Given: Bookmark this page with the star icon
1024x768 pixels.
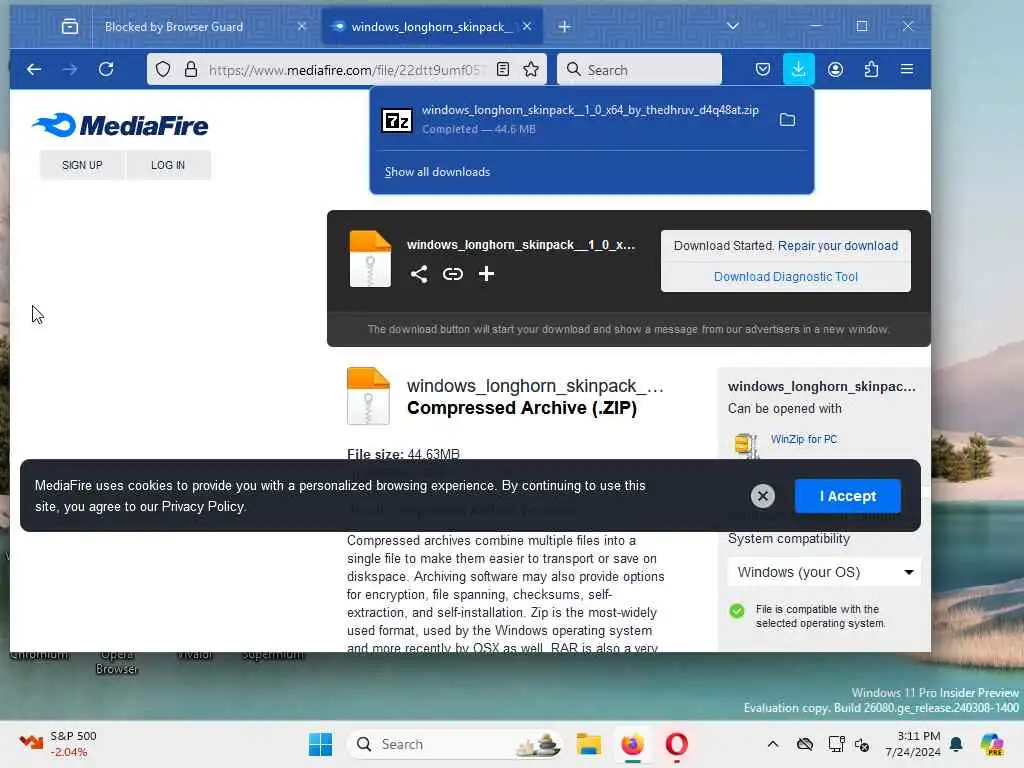Looking at the screenshot, I should point(531,69).
